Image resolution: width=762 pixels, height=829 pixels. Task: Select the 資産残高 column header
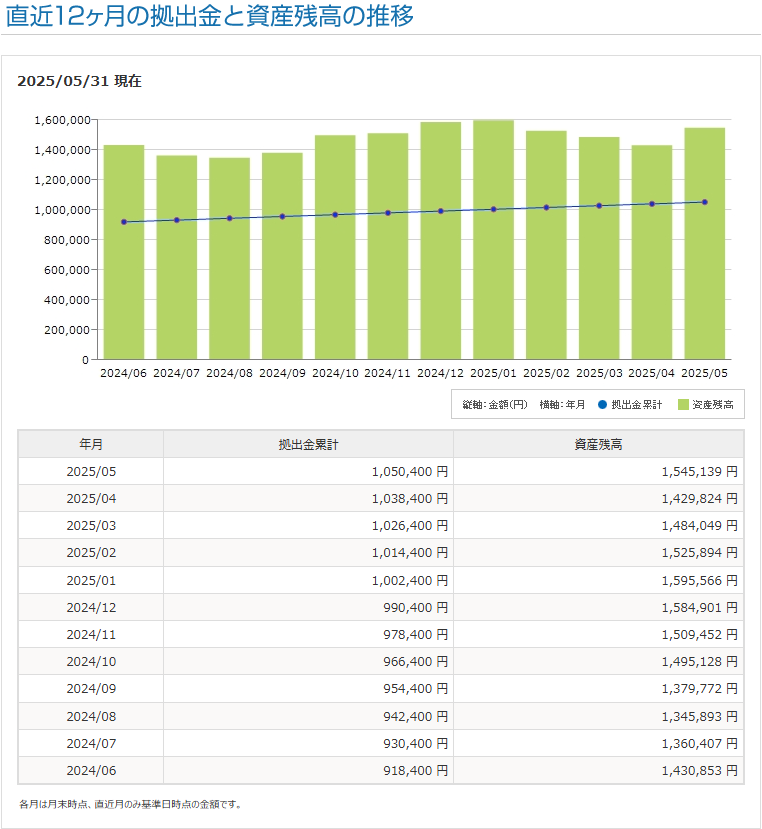tap(599, 444)
